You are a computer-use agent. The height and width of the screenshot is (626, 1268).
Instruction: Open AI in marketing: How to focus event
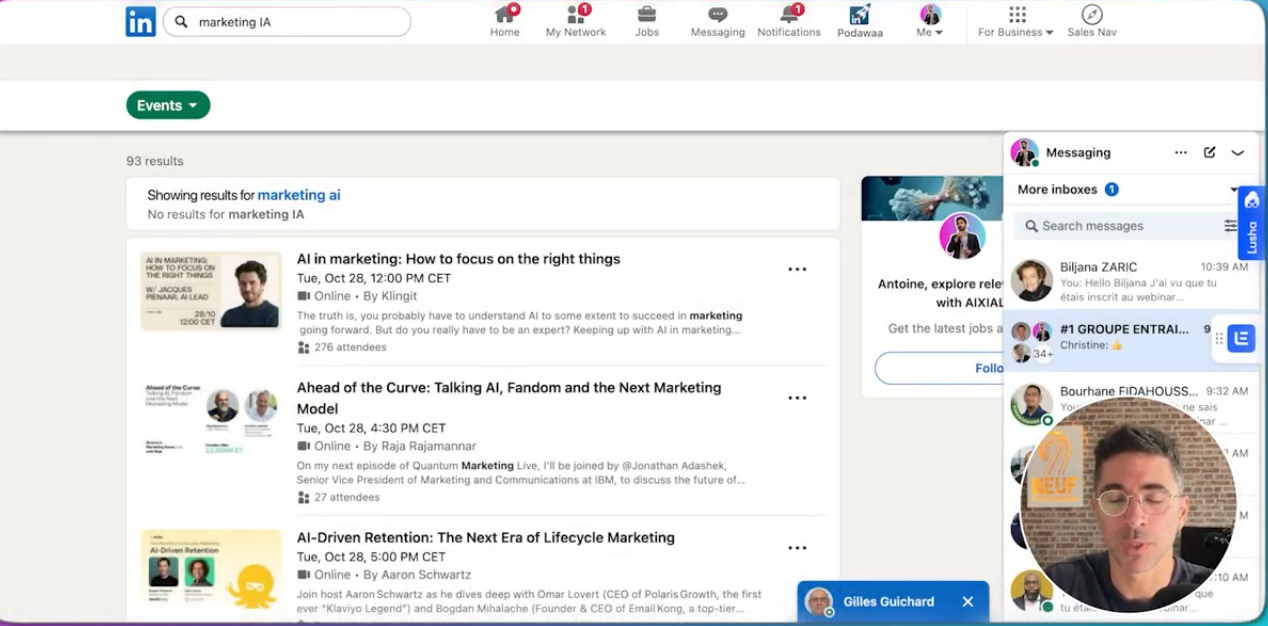tap(459, 259)
